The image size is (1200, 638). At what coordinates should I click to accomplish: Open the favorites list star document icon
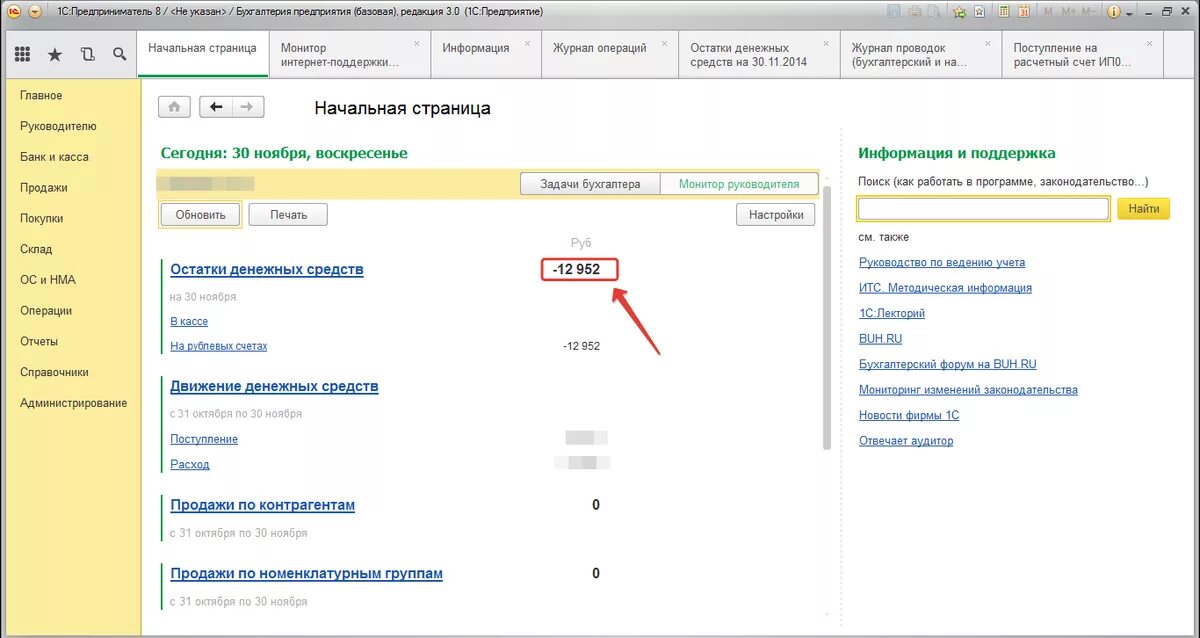tap(979, 12)
